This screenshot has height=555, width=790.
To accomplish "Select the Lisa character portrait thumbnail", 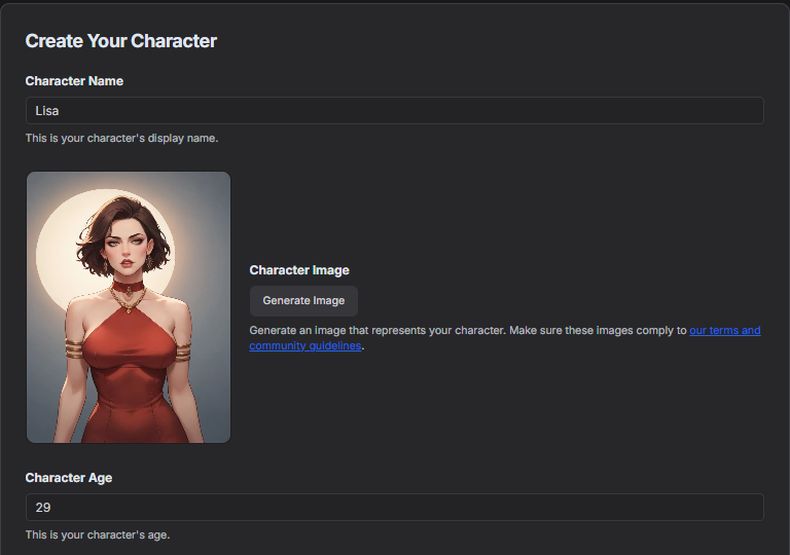I will (x=128, y=307).
